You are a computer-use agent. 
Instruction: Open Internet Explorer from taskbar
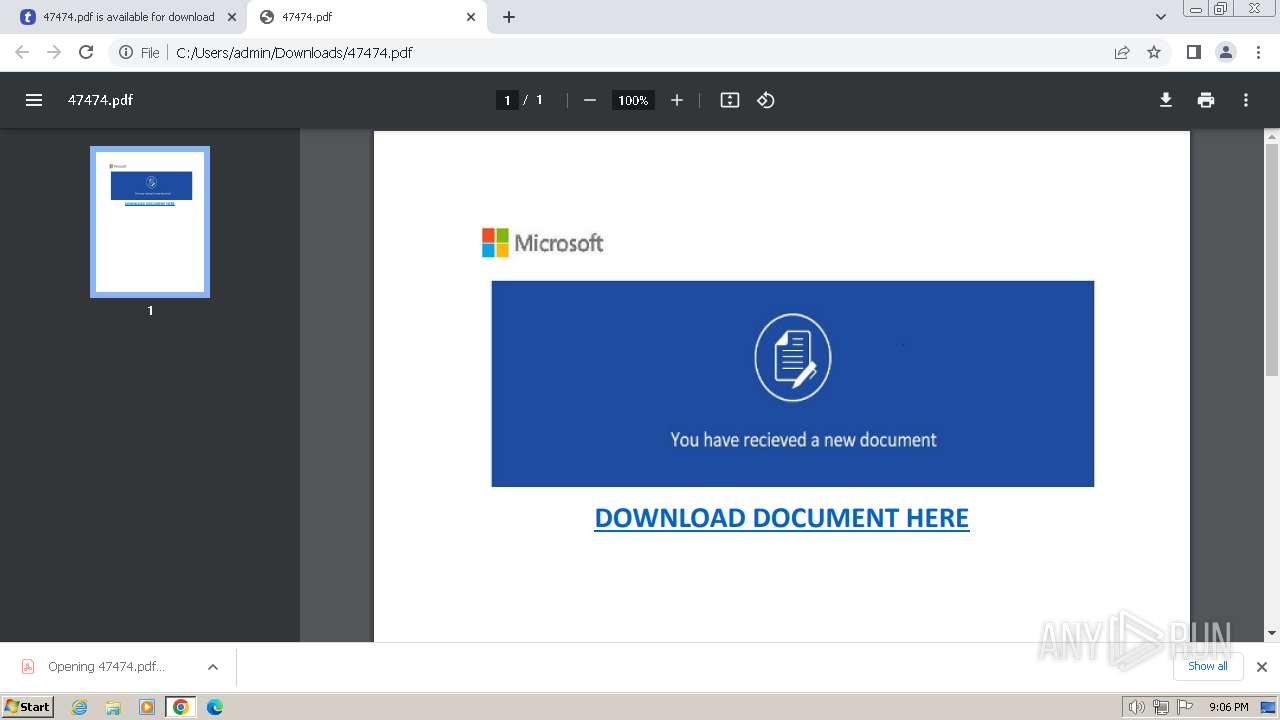tap(79, 707)
